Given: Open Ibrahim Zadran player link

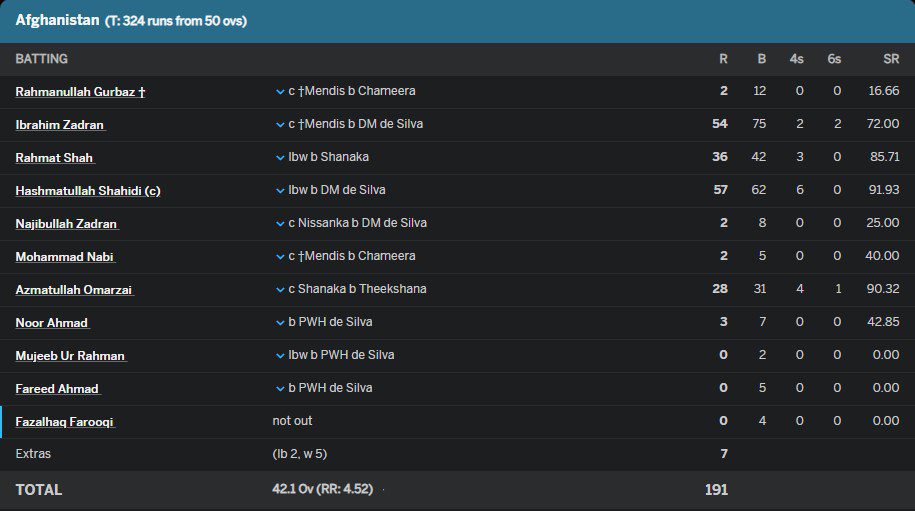Looking at the screenshot, I should (x=59, y=125).
